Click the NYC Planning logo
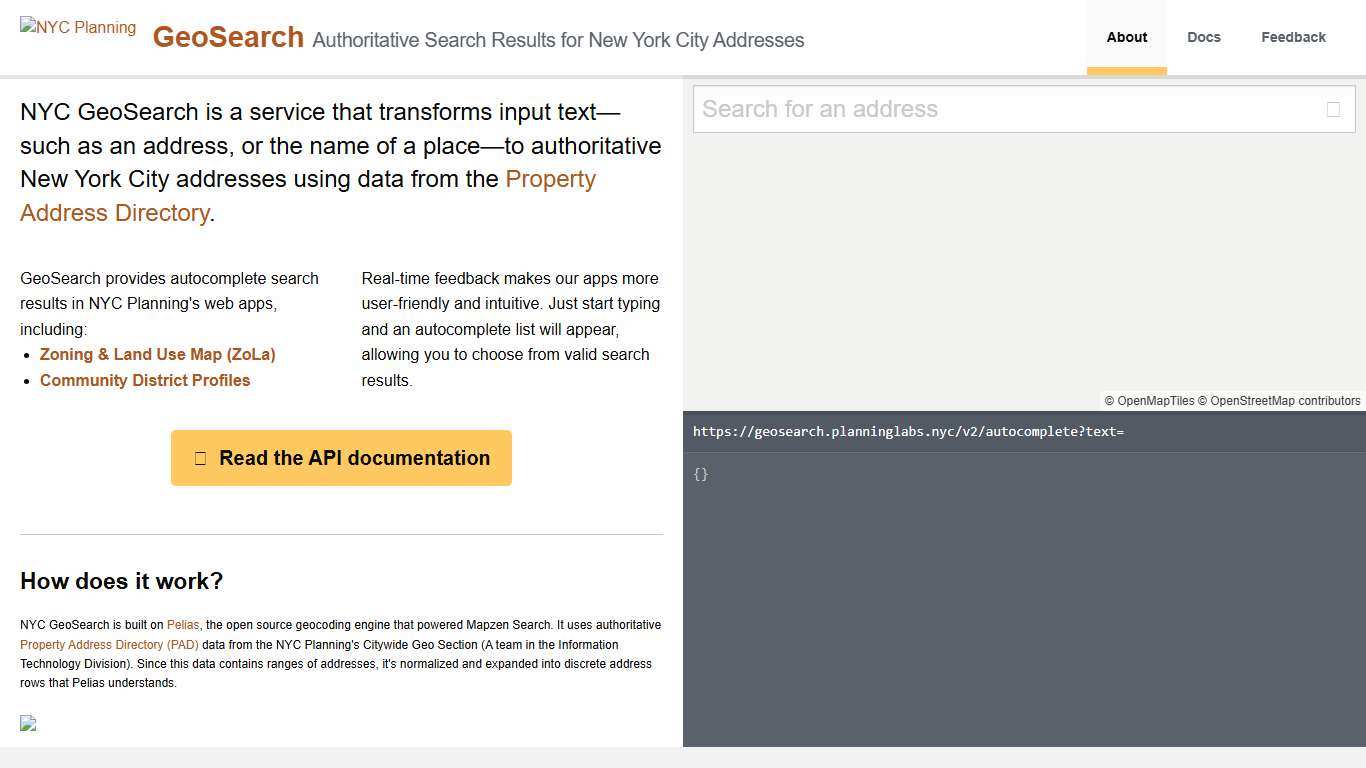 (x=78, y=27)
